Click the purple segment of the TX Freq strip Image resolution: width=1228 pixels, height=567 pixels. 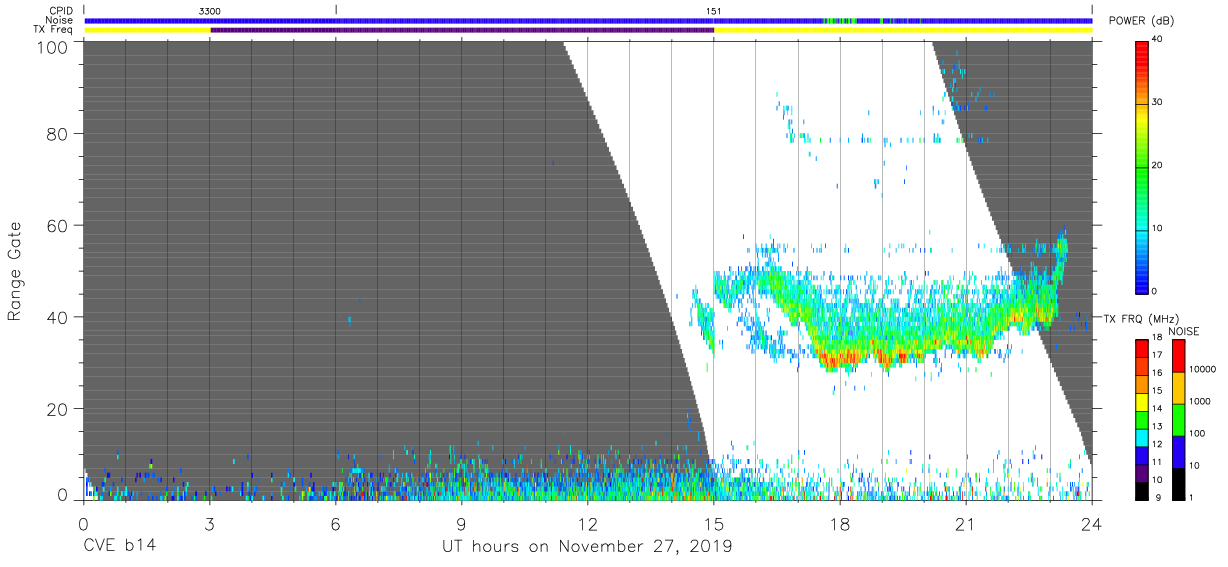[462, 30]
